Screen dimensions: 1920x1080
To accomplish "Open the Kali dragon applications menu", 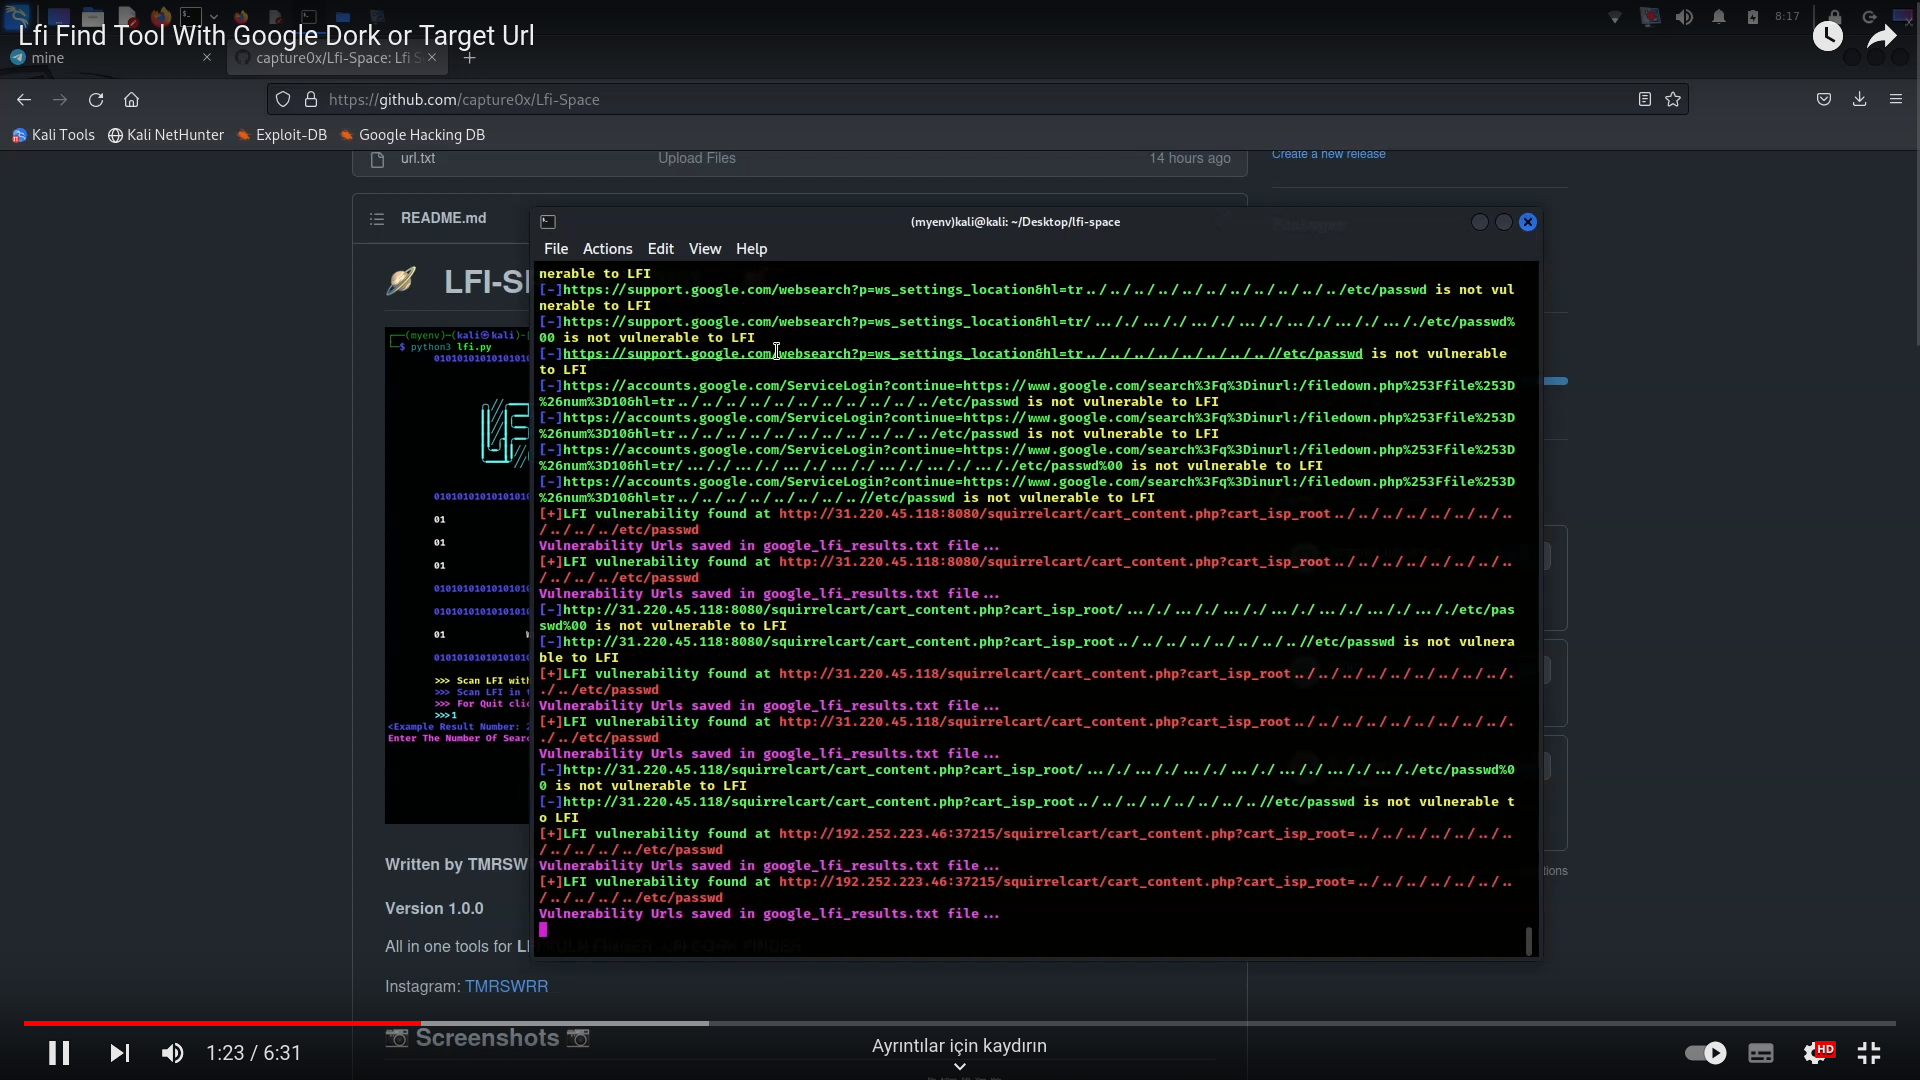I will (x=17, y=16).
